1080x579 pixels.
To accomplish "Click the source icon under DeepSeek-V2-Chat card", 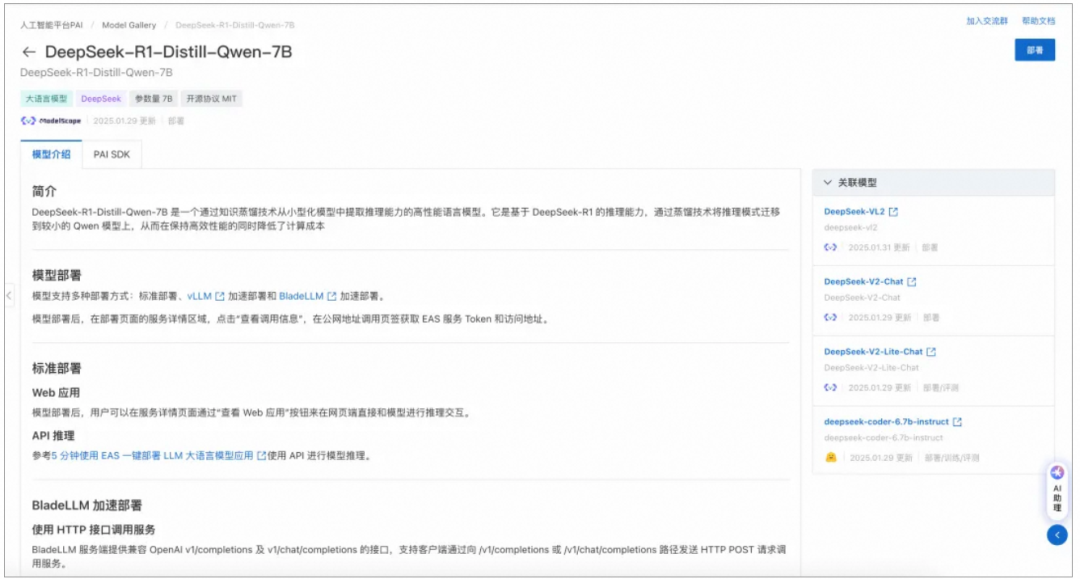I will 831,317.
